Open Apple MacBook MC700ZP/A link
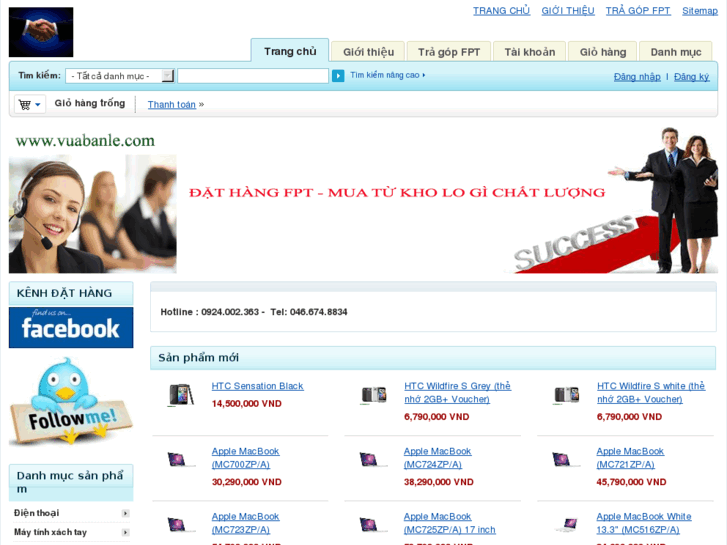This screenshot has height=545, width=727. point(246,458)
